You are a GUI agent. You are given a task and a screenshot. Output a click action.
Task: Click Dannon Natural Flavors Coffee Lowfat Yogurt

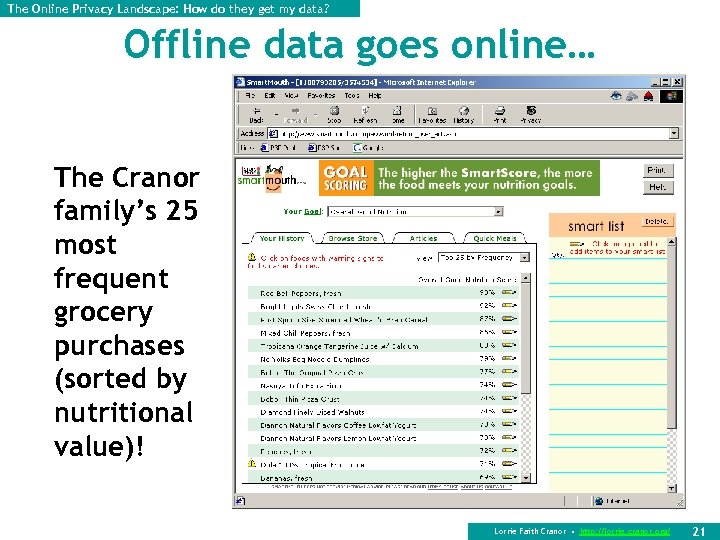pyautogui.click(x=338, y=425)
